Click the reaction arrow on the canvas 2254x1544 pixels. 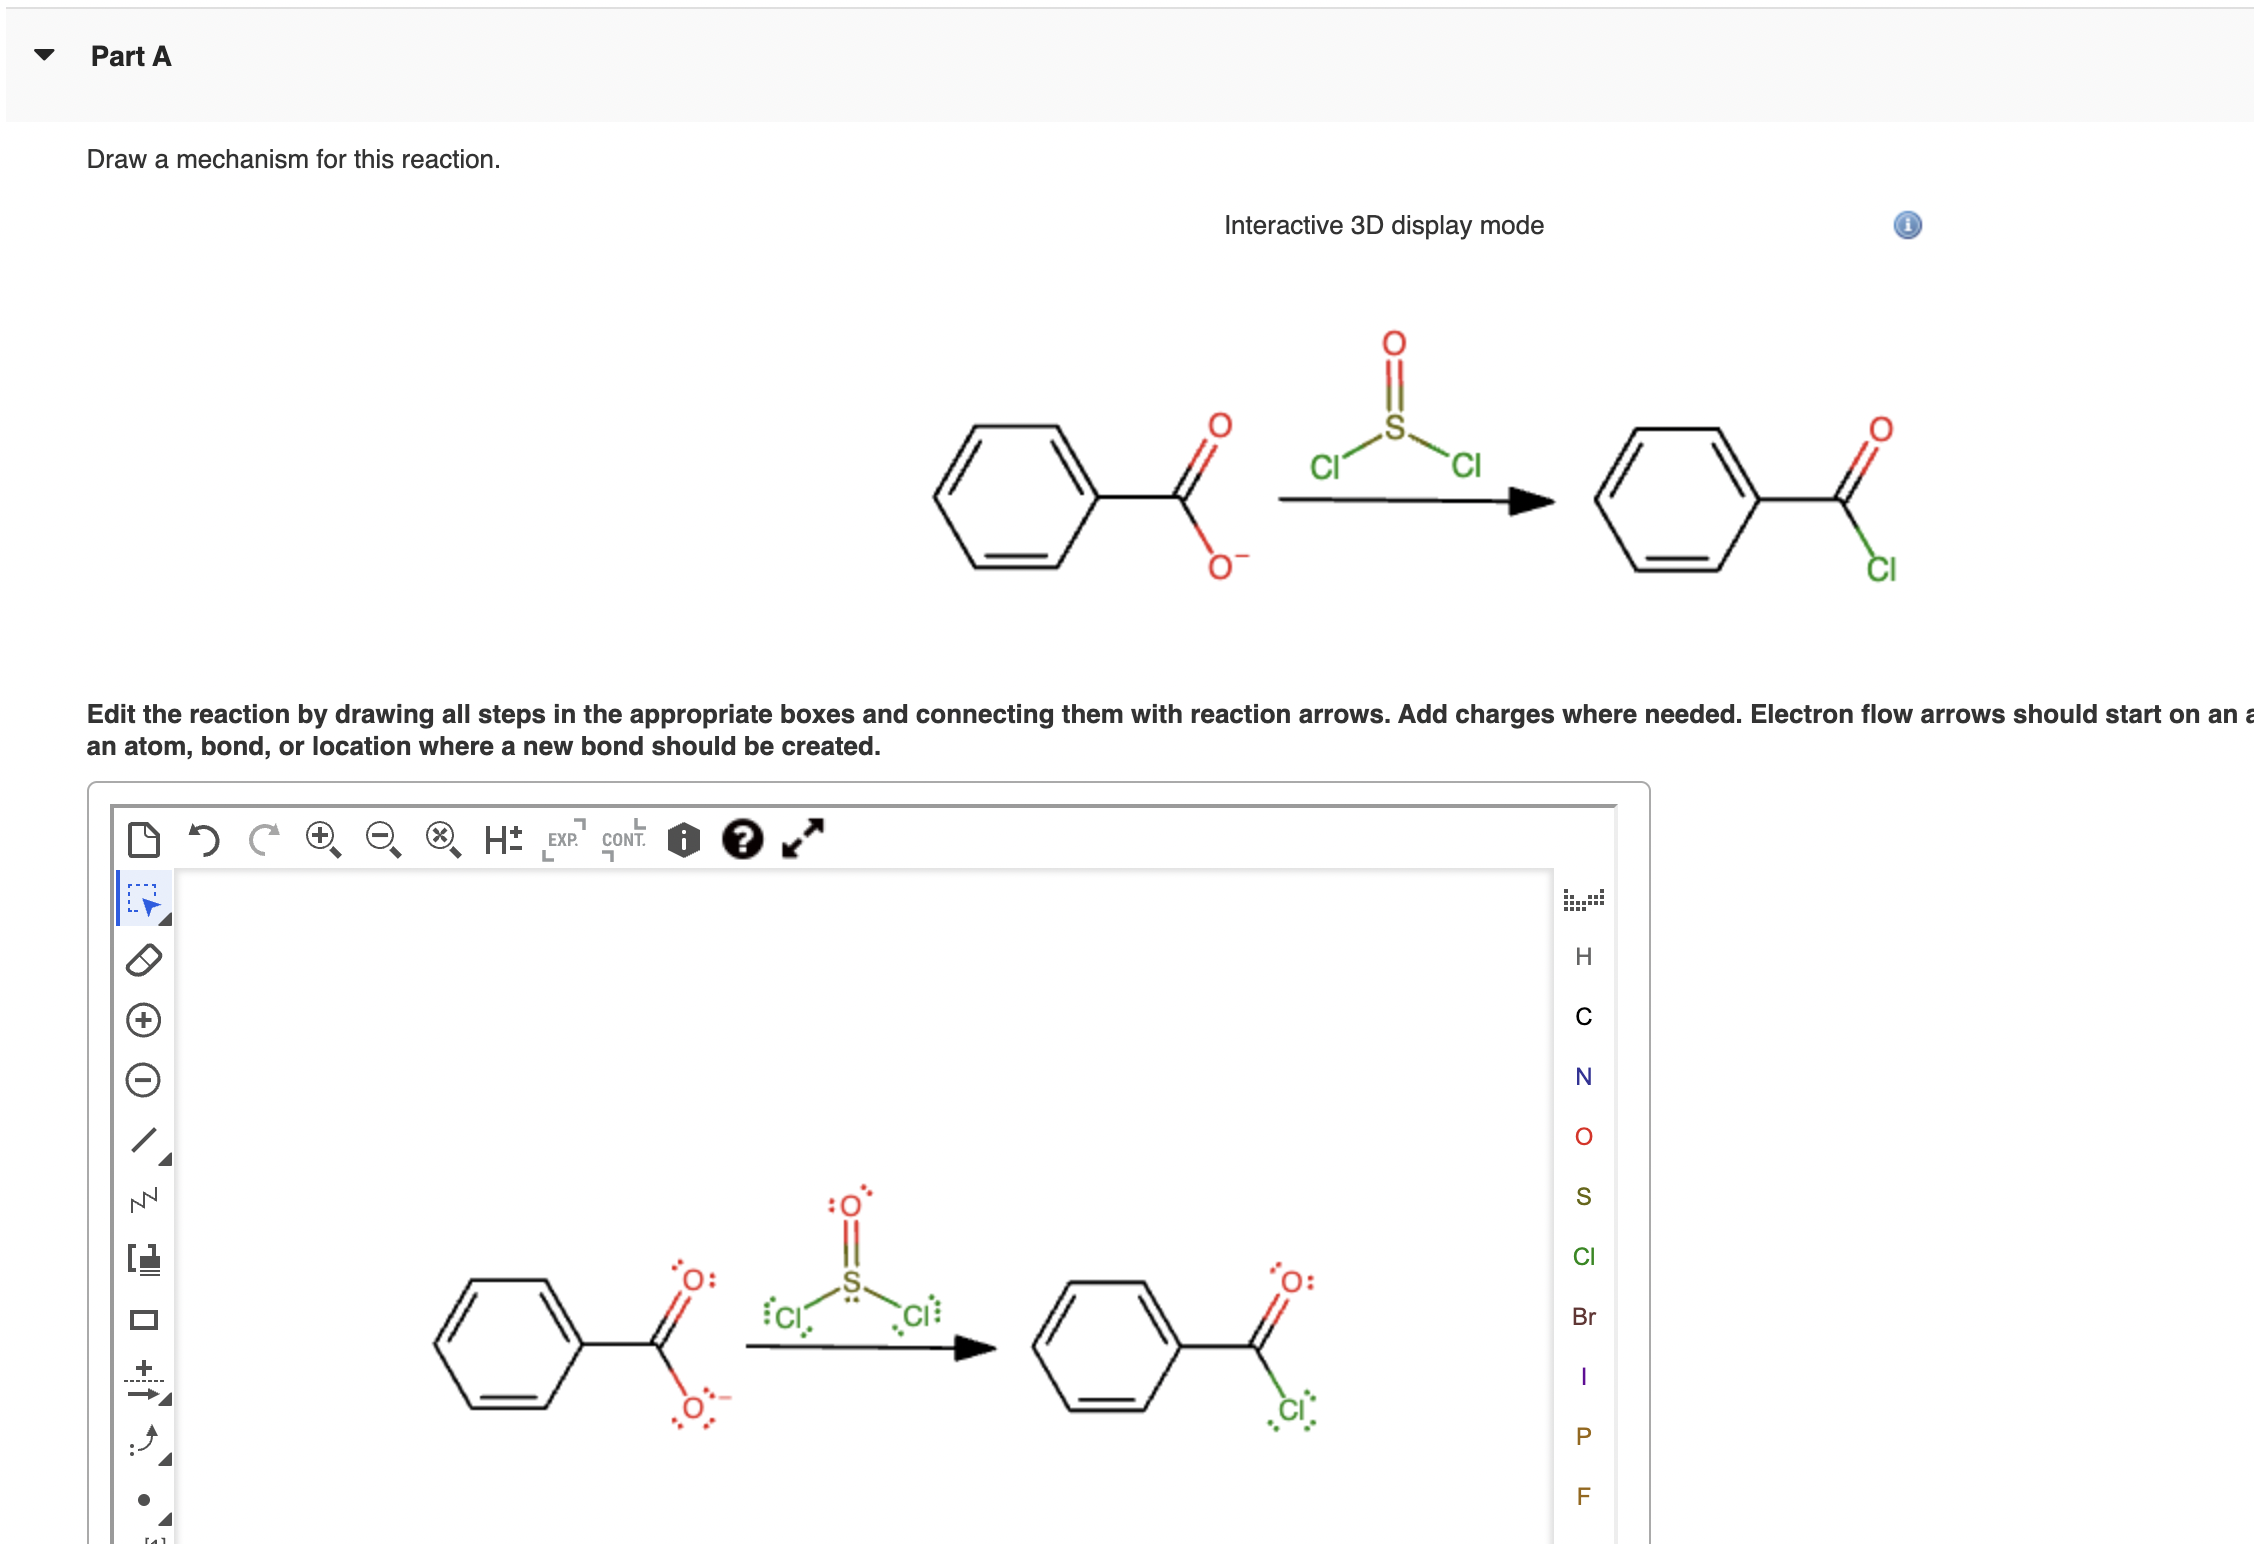pos(870,1348)
